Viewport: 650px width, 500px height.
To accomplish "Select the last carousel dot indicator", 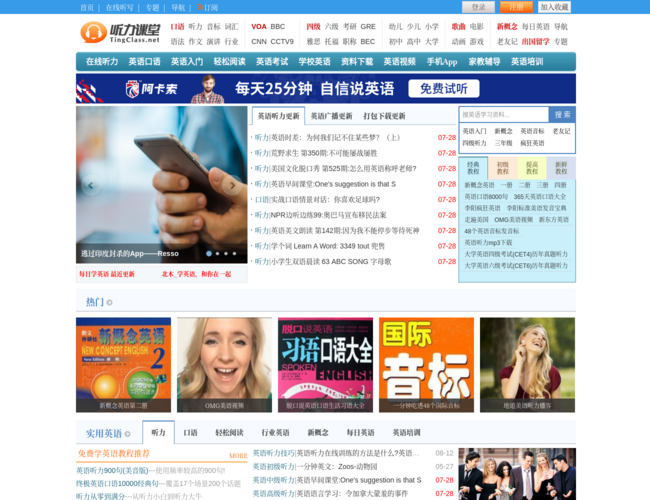I will 234,253.
